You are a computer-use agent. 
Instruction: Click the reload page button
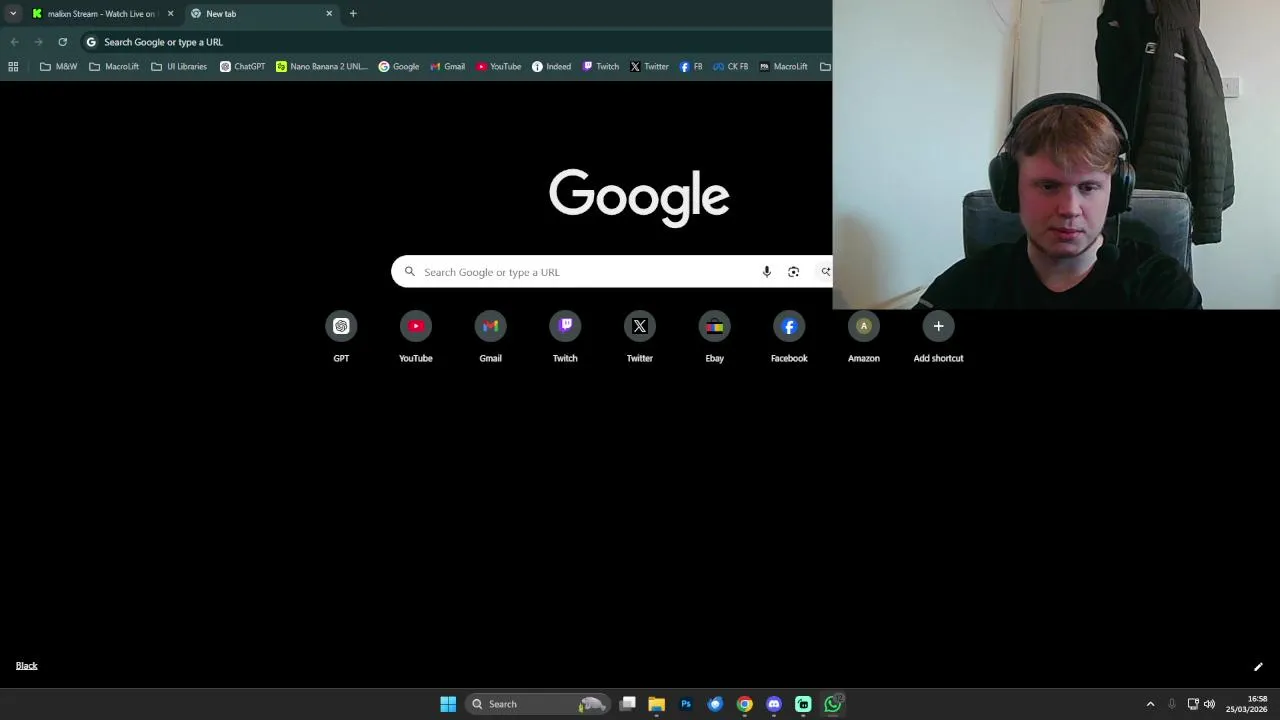tap(62, 42)
